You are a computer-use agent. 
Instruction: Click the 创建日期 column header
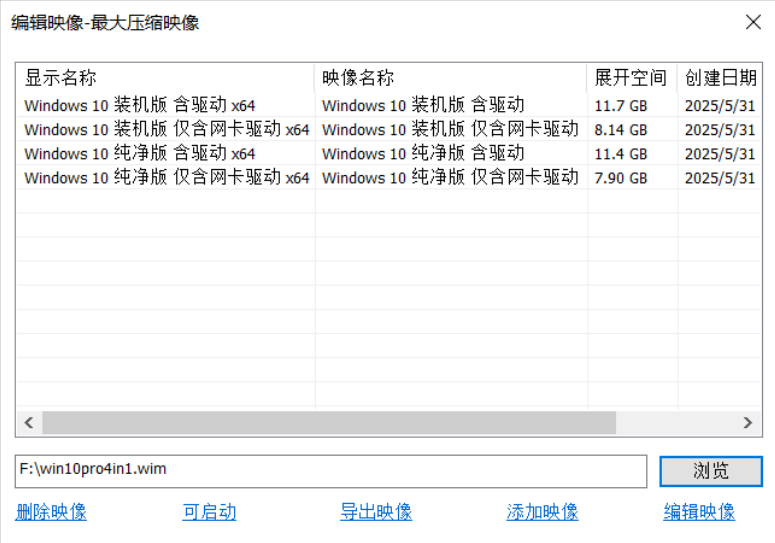720,78
